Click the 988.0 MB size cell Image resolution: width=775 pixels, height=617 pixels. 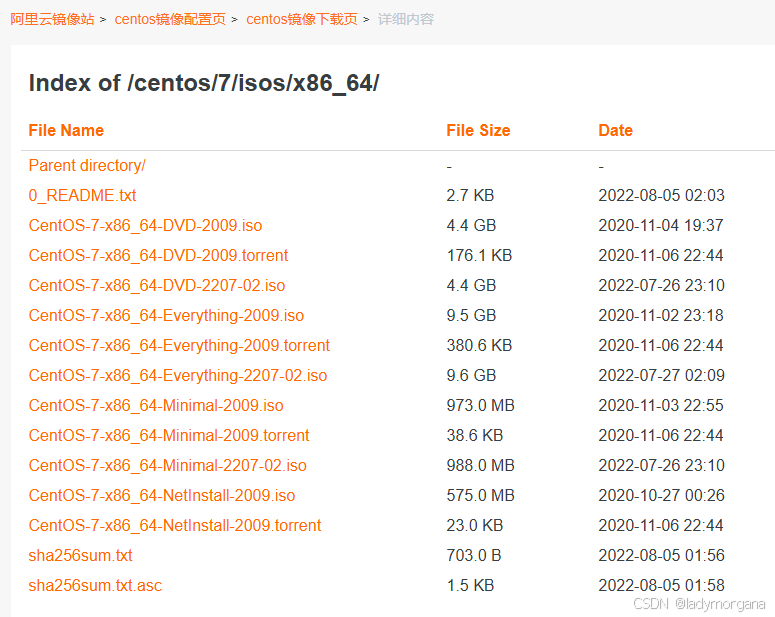pyautogui.click(x=481, y=465)
